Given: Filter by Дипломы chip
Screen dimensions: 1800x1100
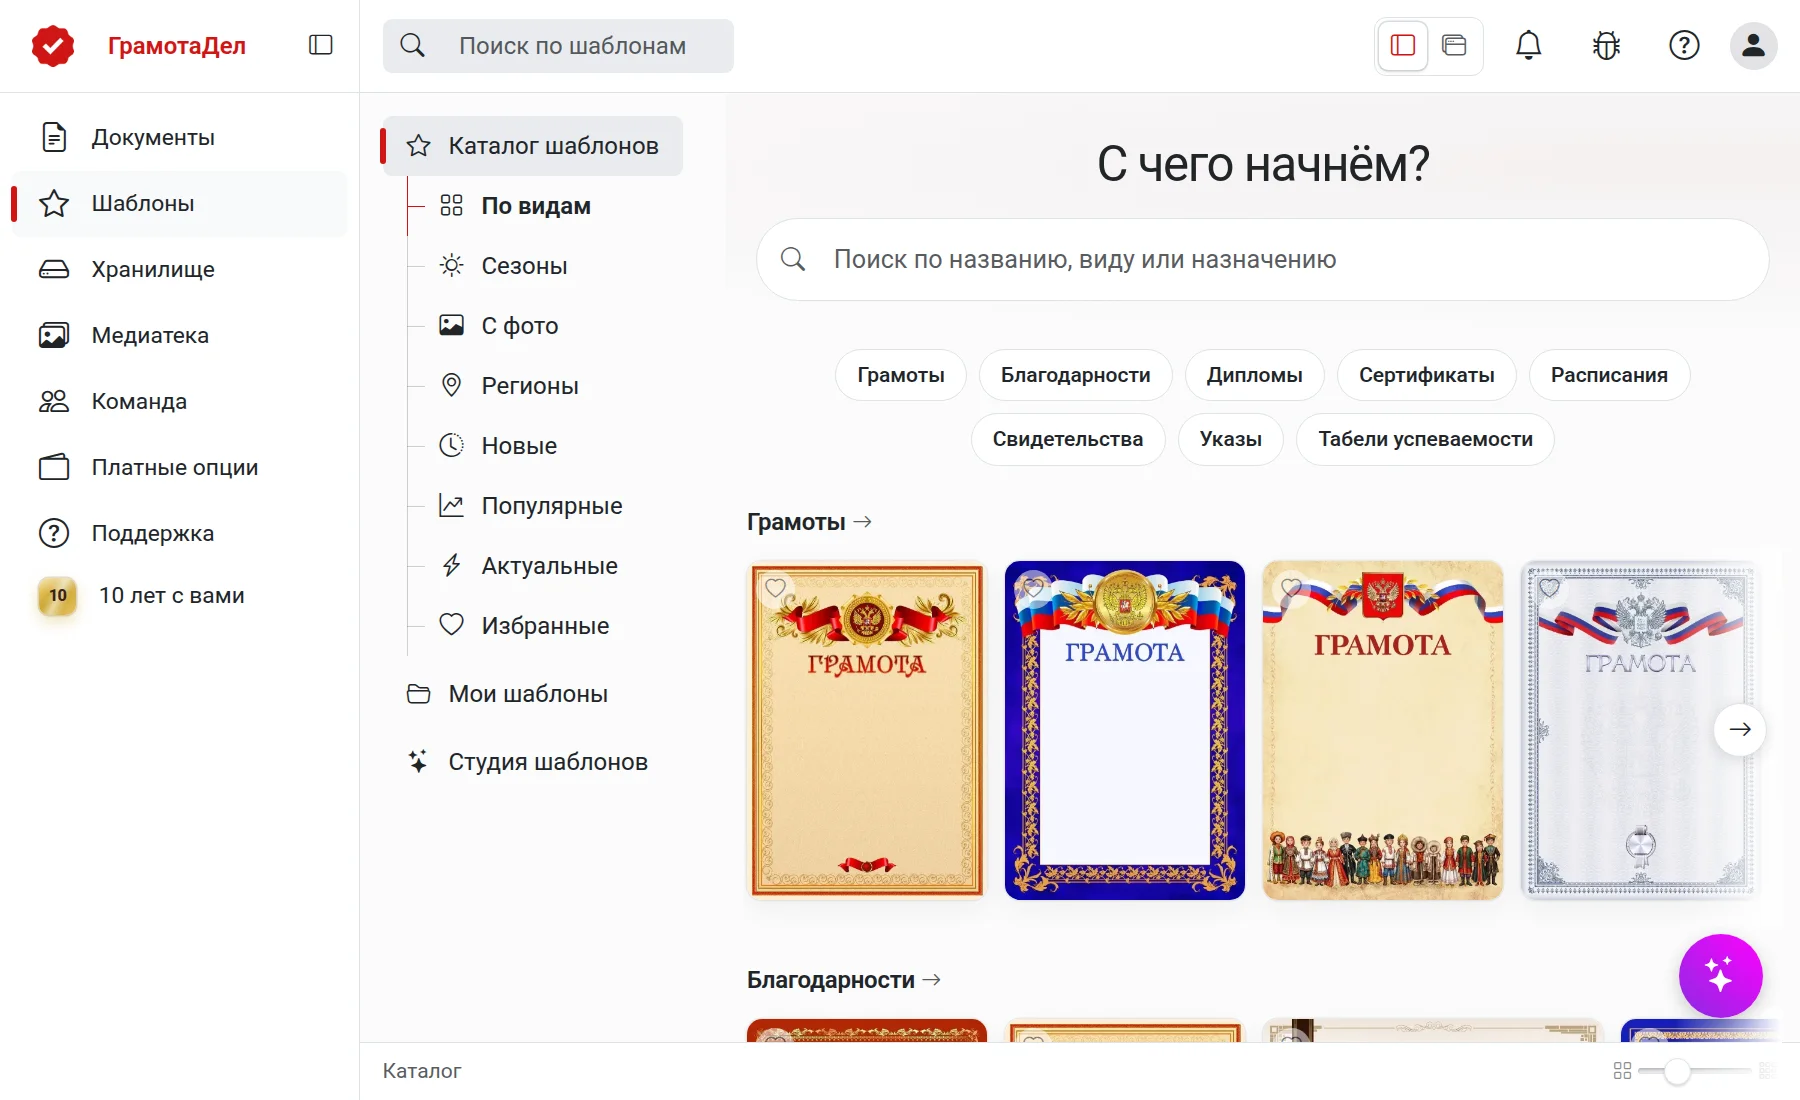Looking at the screenshot, I should coord(1255,375).
